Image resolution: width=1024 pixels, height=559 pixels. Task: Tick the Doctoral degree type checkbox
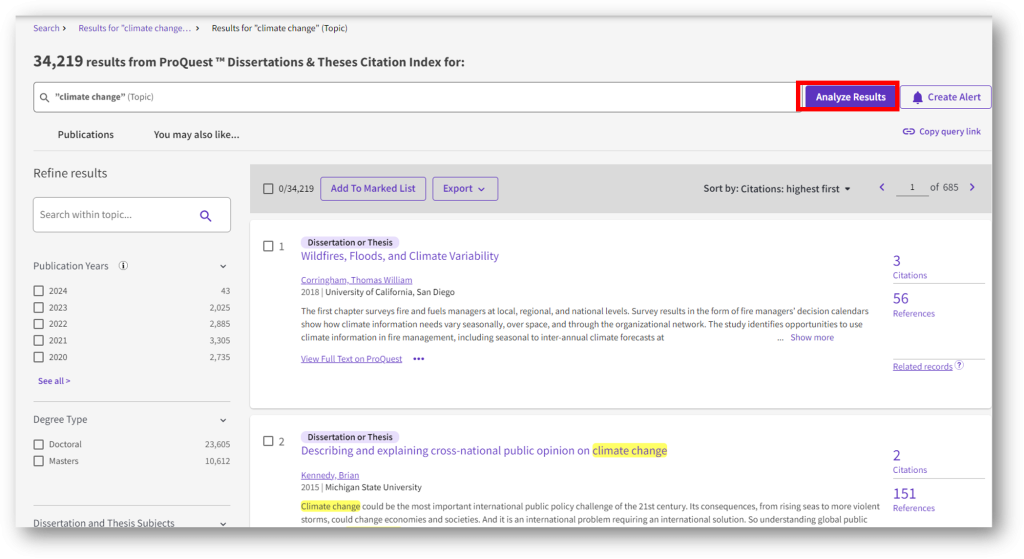[x=39, y=444]
